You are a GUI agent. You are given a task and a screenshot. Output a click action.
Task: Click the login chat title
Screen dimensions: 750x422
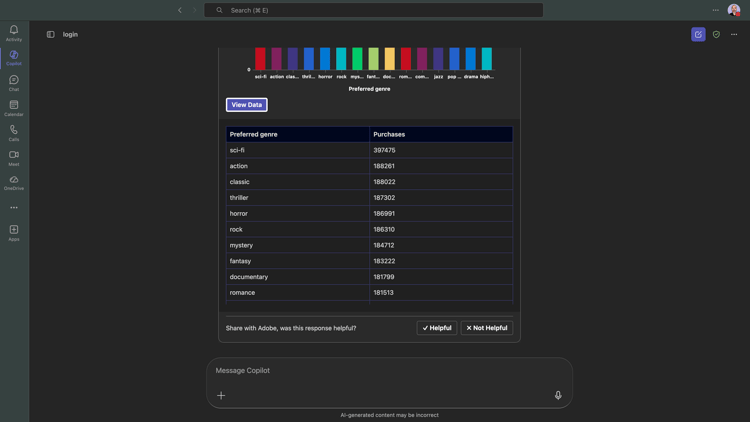[x=70, y=34]
